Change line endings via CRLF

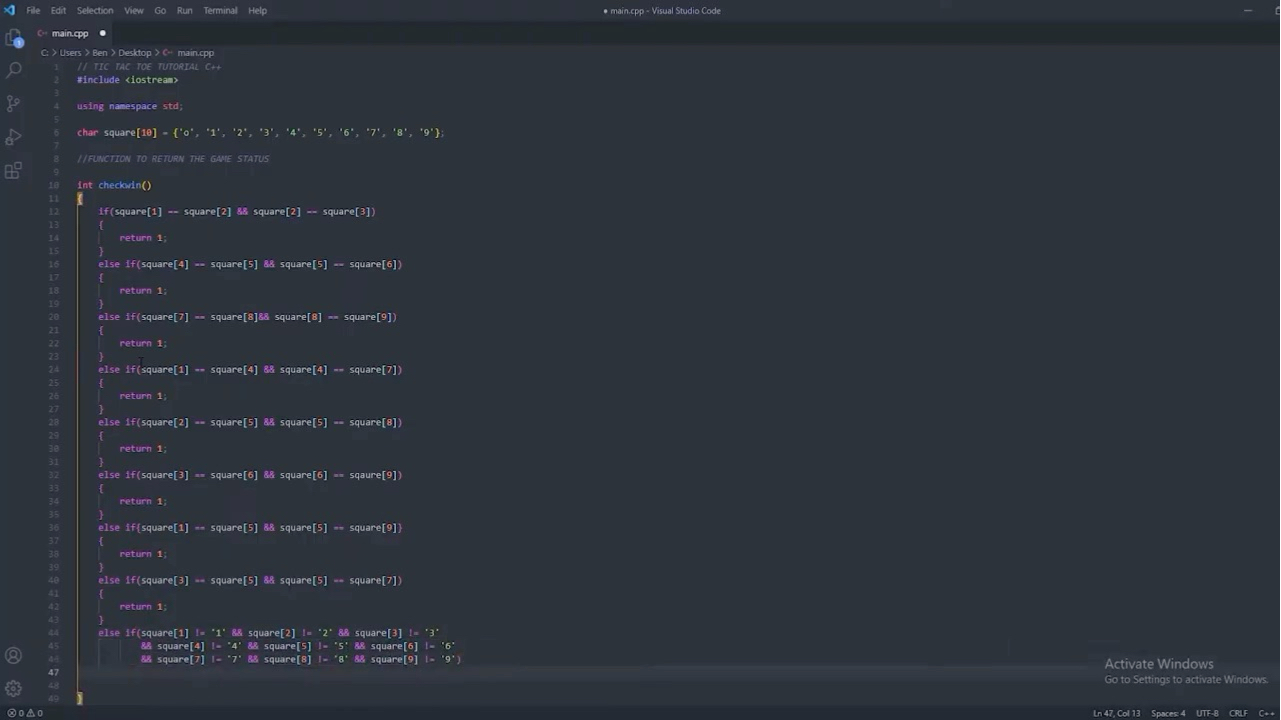click(1238, 713)
